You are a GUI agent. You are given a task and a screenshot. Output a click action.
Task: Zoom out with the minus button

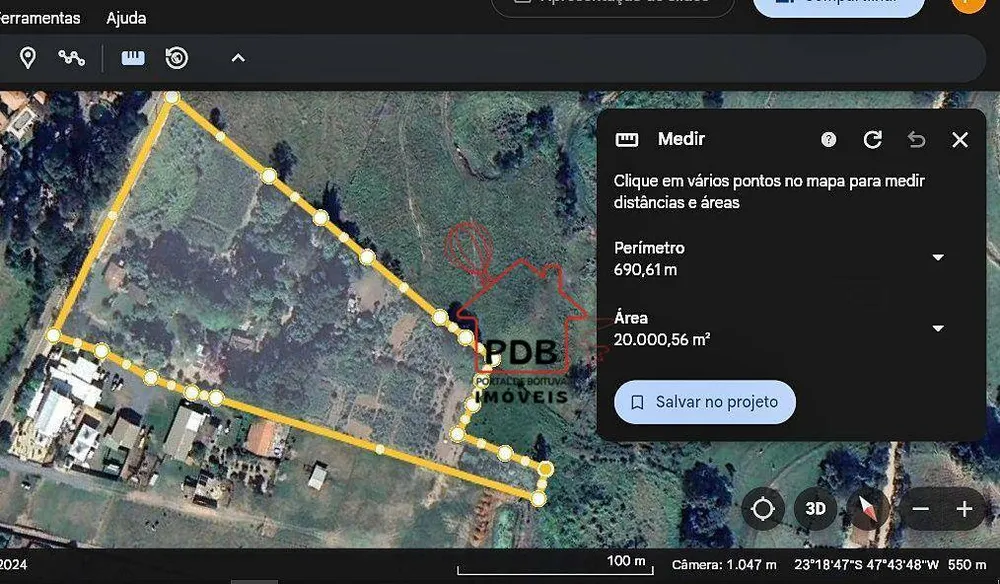click(920, 509)
